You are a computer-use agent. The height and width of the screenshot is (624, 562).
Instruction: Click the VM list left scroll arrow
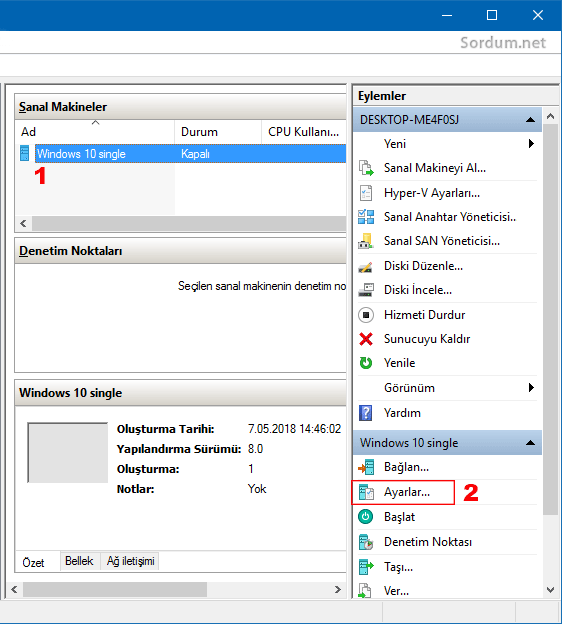tap(23, 223)
